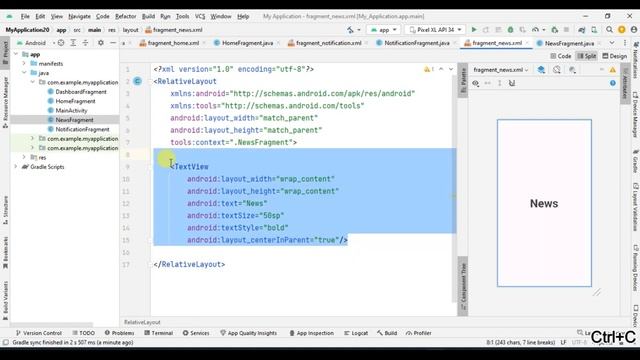Open Device Manager icon in main toolbar

(594, 30)
